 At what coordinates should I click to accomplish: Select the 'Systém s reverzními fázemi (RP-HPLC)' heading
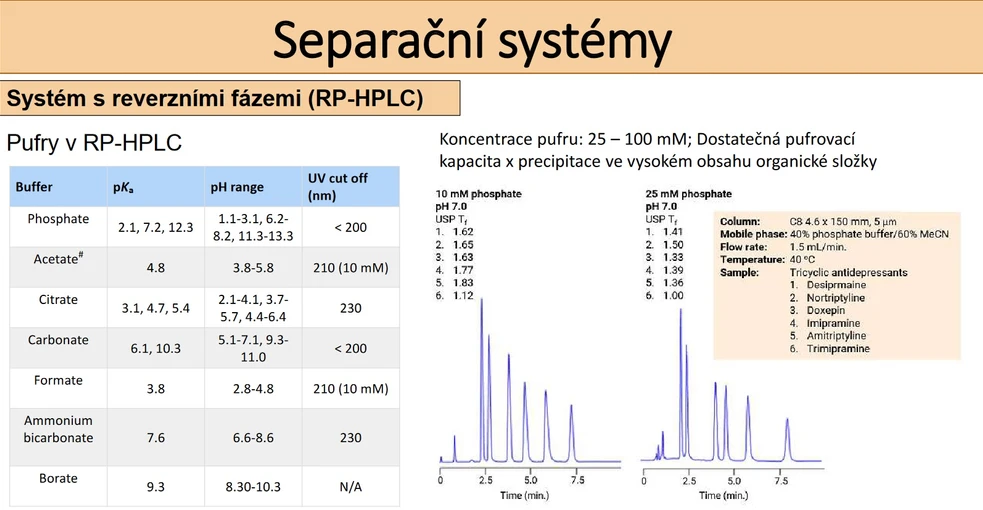(215, 98)
